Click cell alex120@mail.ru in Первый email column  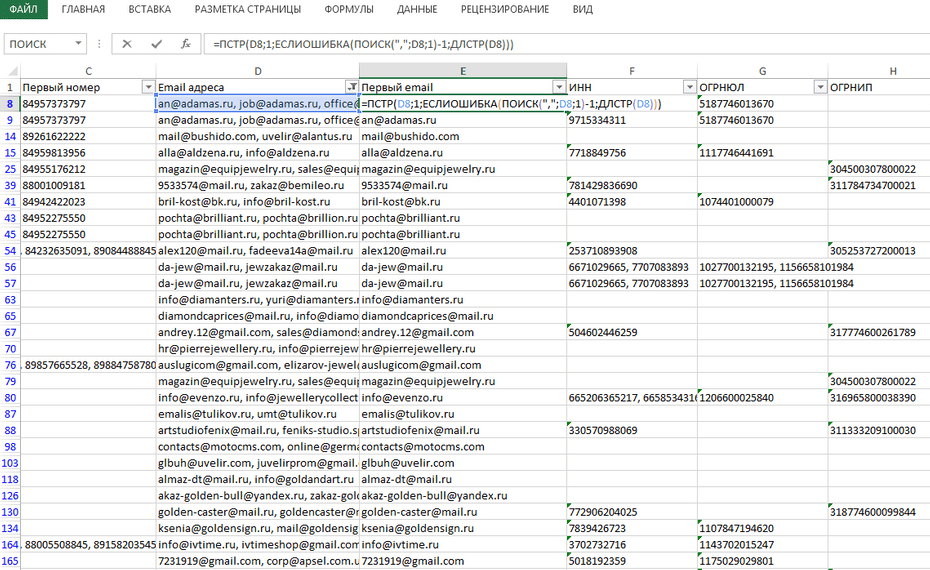(463, 251)
